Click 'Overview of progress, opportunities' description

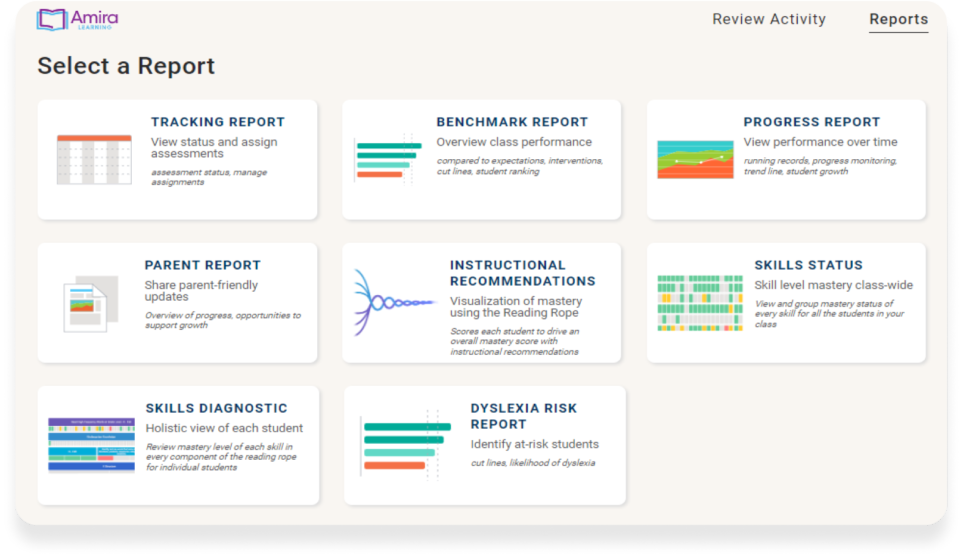click(222, 320)
